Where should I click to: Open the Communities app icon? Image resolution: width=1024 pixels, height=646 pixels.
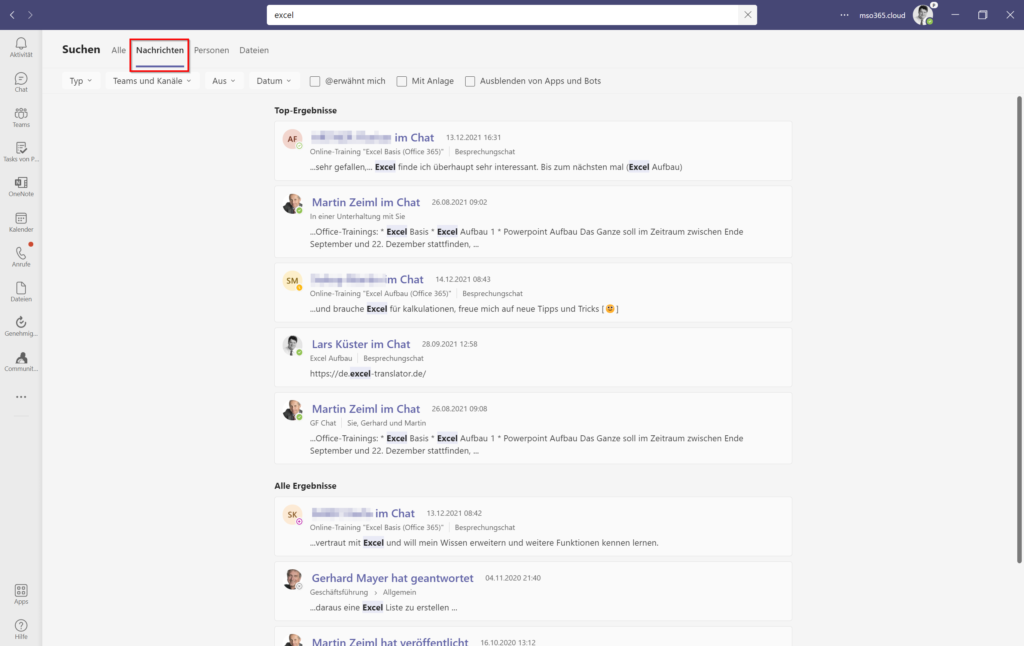click(21, 362)
